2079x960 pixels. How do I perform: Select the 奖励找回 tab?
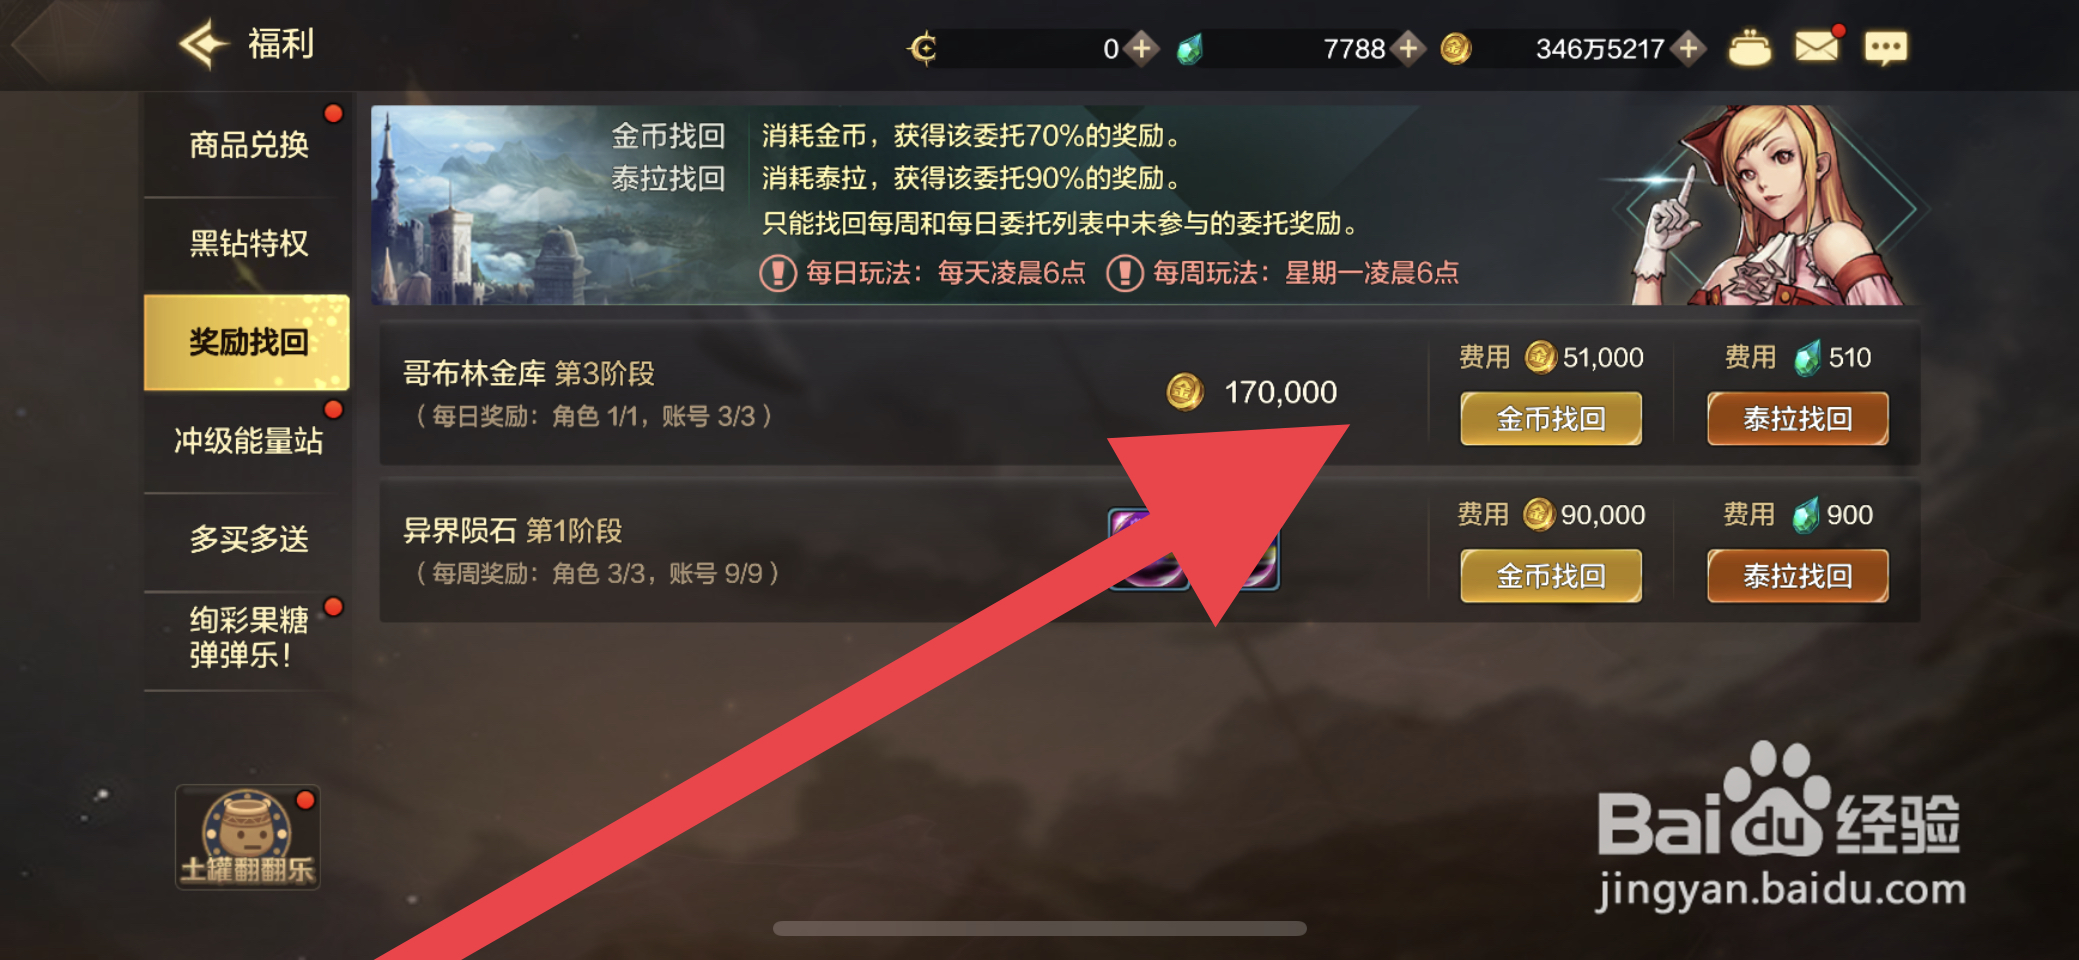coord(247,342)
